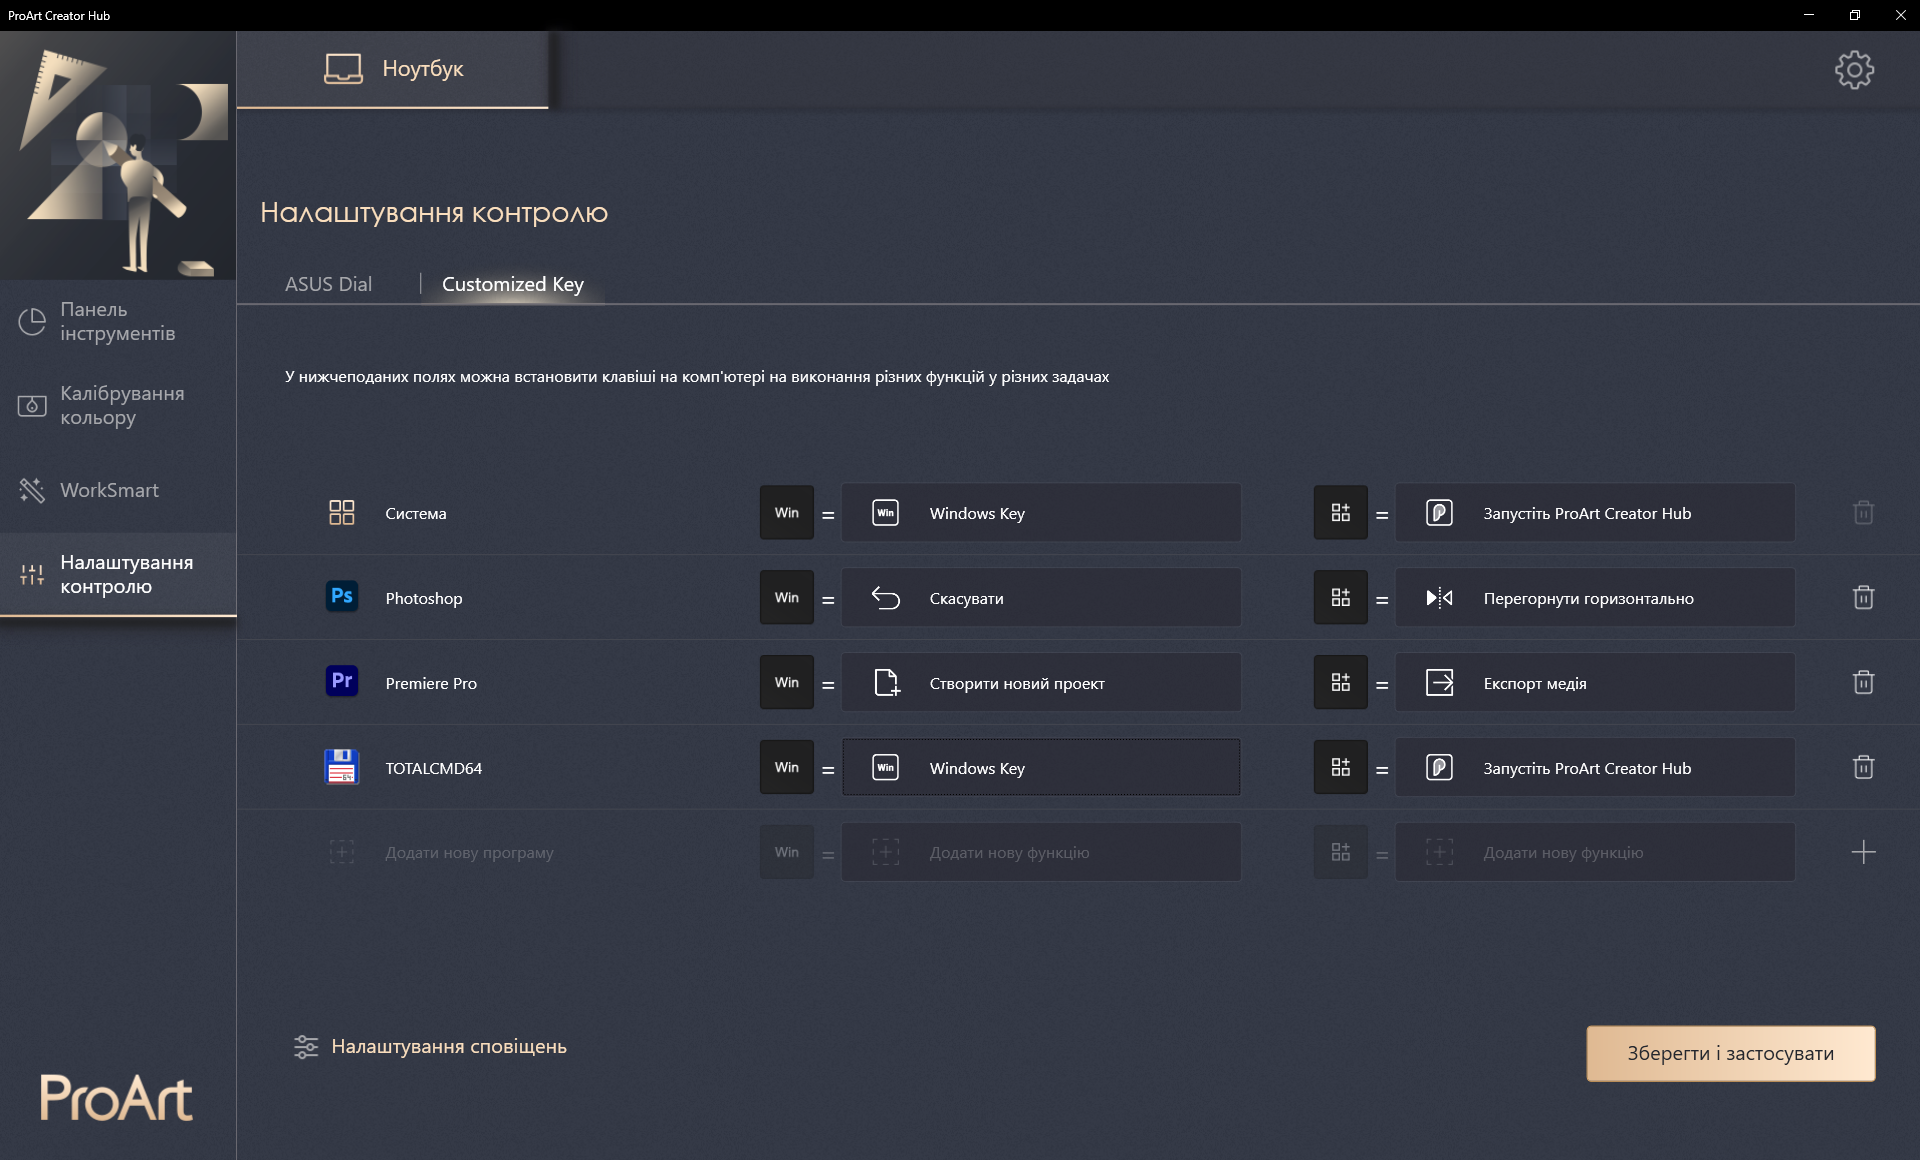Click the Photoshop app icon
Image resolution: width=1920 pixels, height=1160 pixels.
(342, 597)
